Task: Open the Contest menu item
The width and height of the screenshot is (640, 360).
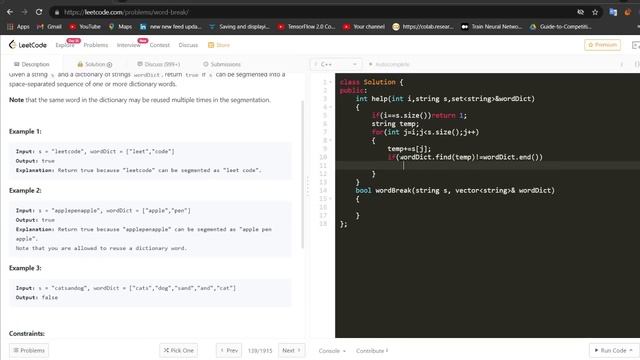Action: (160, 45)
